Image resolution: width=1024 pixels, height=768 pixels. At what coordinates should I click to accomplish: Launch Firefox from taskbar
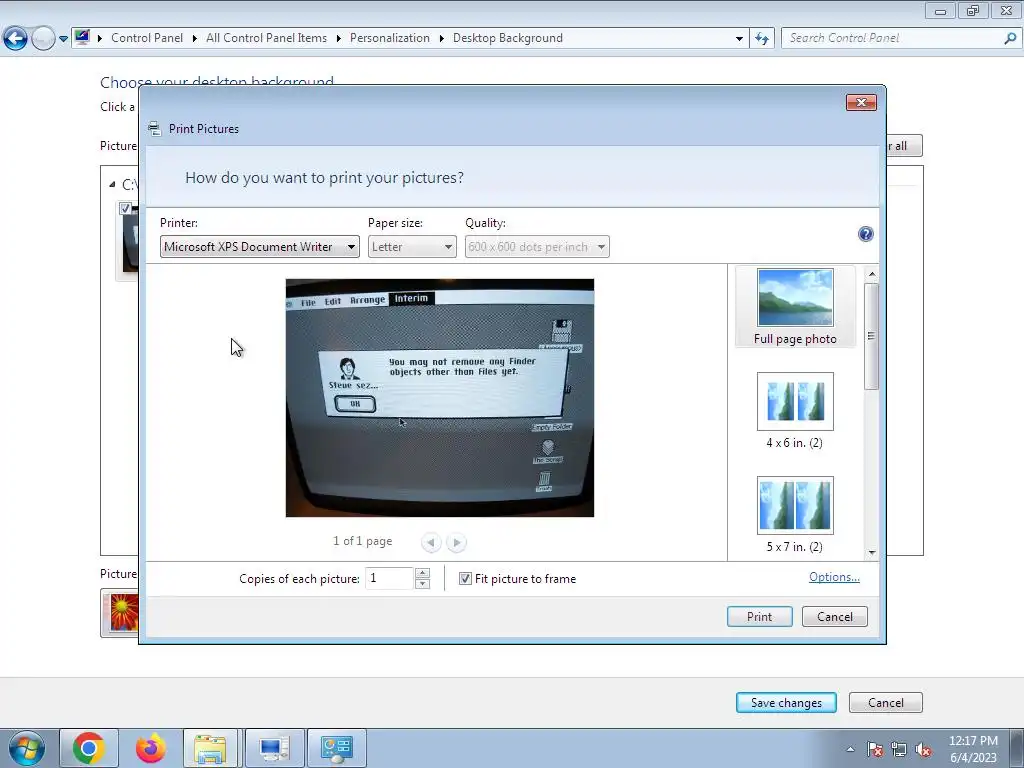[151, 748]
